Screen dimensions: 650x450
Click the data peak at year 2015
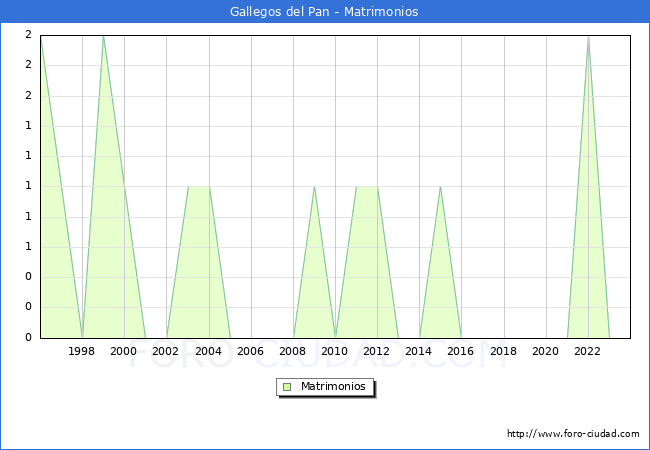[x=440, y=187]
